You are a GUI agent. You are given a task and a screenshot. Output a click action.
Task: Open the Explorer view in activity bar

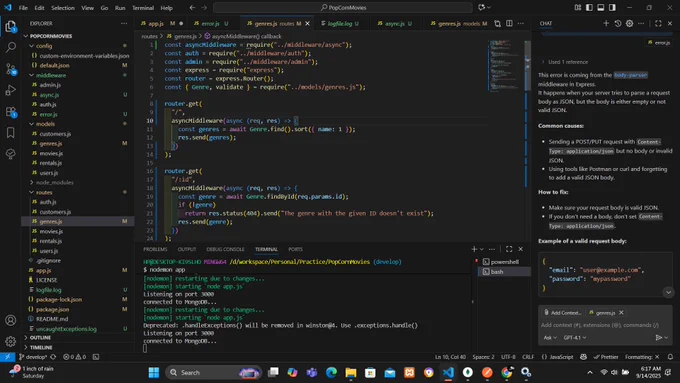pos(10,26)
